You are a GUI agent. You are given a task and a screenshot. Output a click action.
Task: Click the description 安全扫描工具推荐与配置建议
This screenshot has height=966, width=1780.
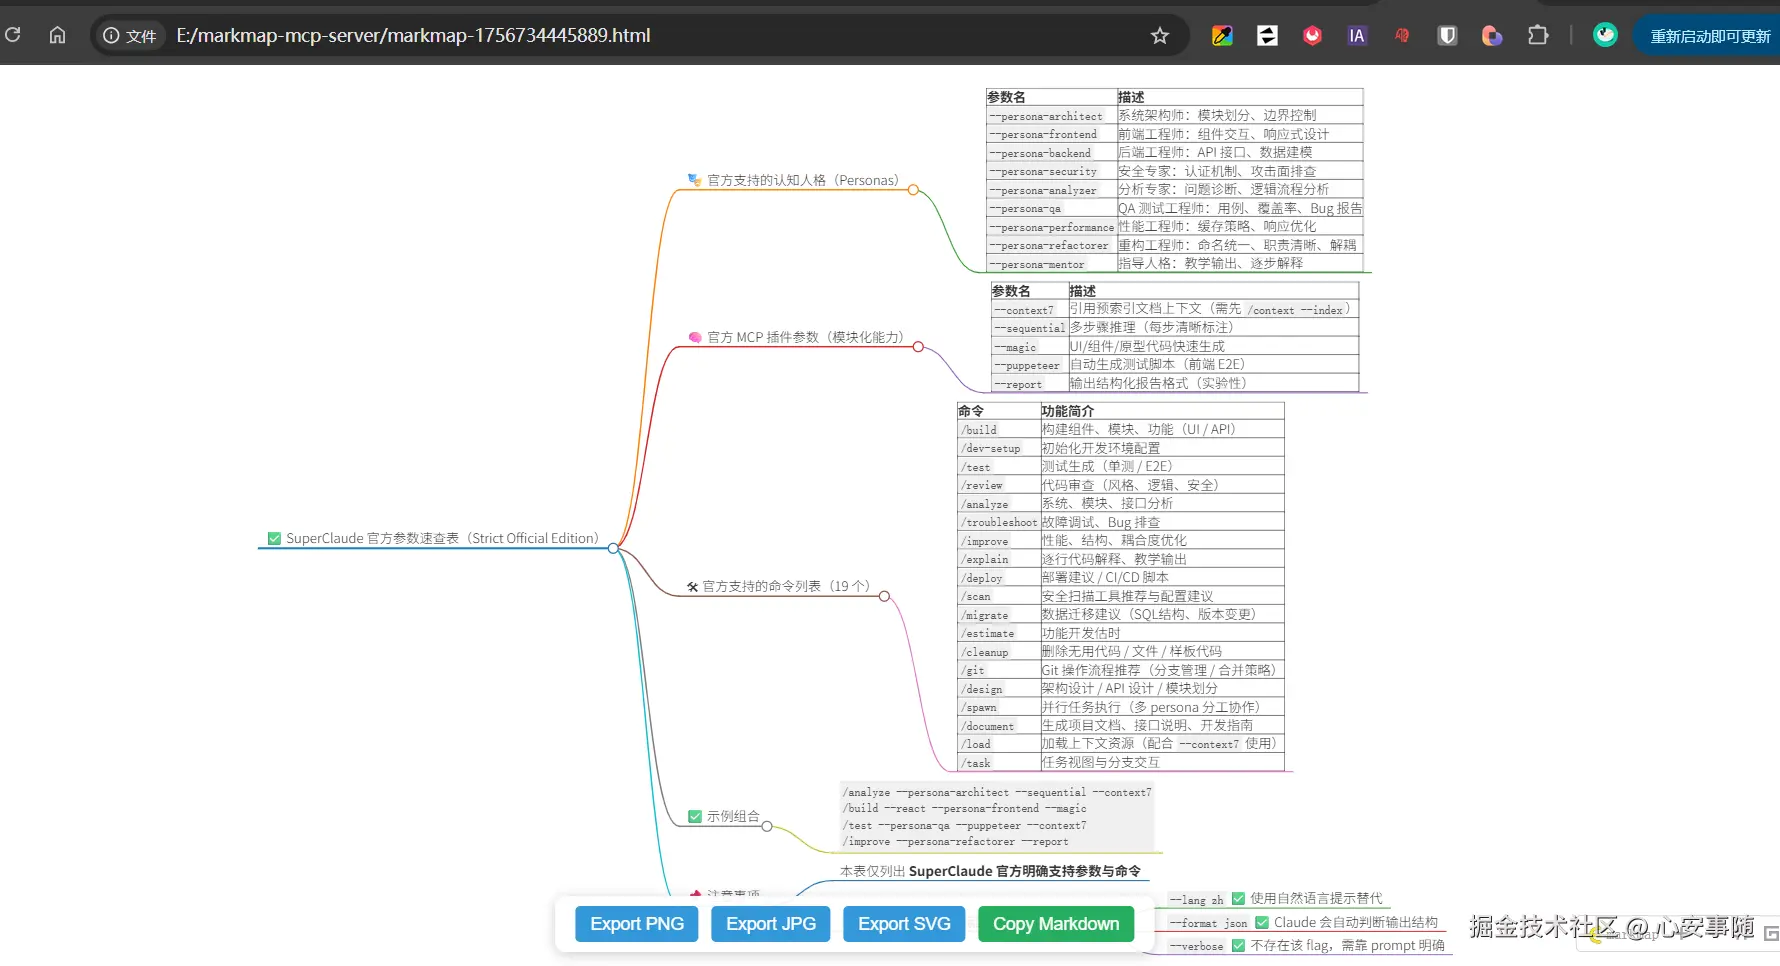click(1128, 596)
